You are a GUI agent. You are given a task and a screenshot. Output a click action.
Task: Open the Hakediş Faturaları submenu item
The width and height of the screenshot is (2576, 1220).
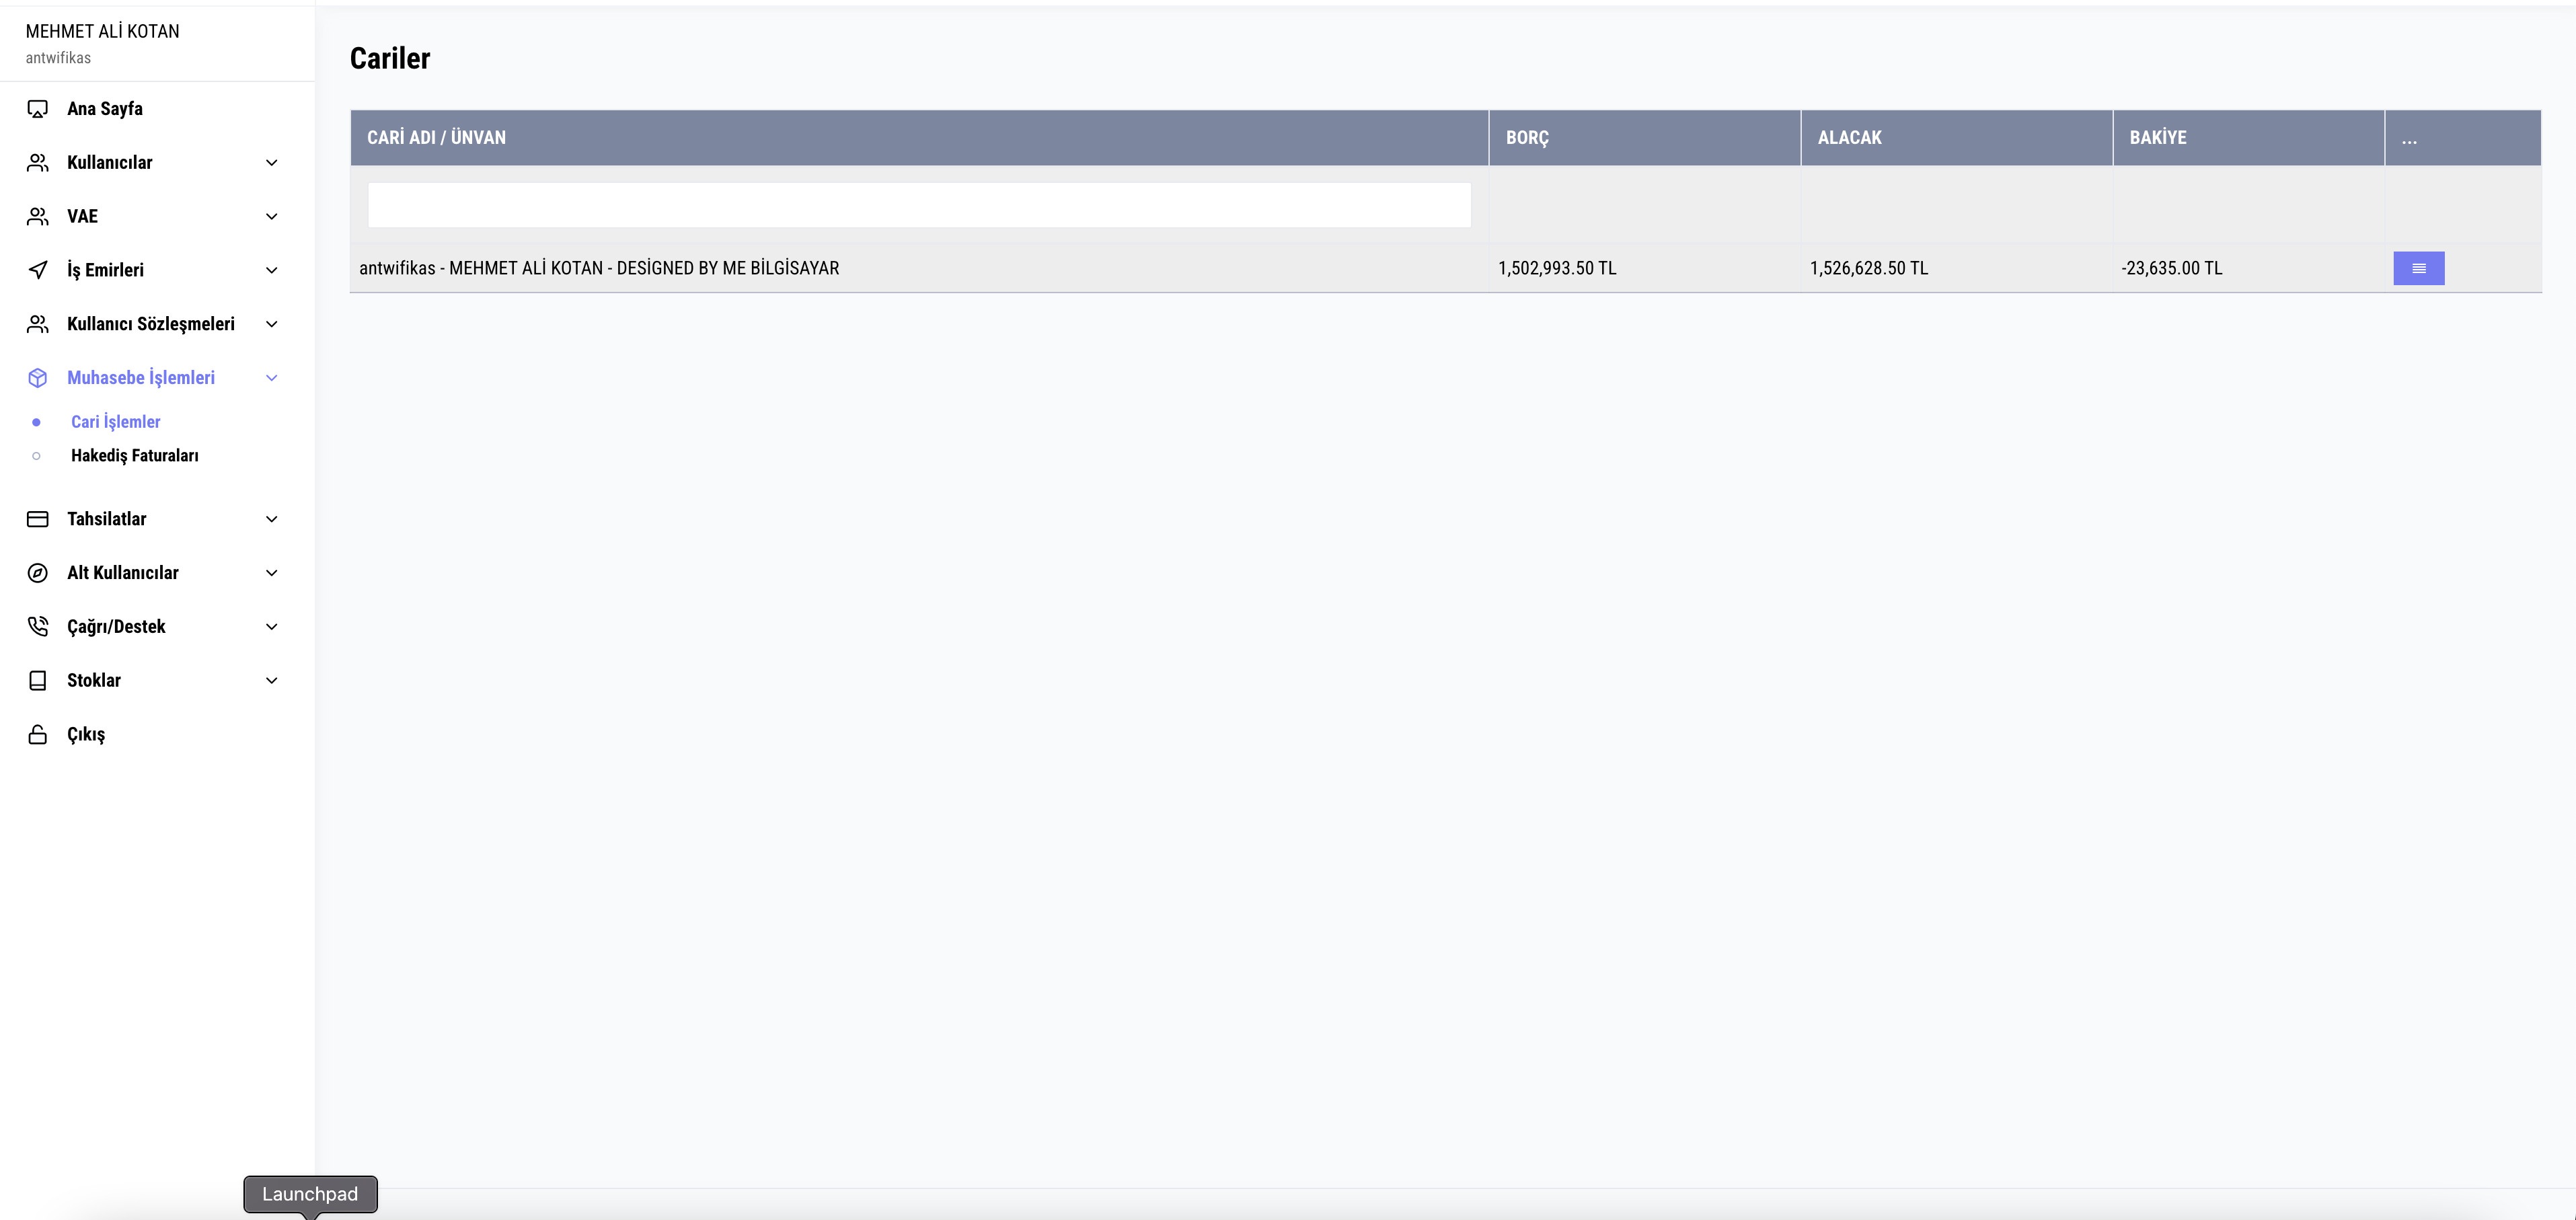point(134,456)
